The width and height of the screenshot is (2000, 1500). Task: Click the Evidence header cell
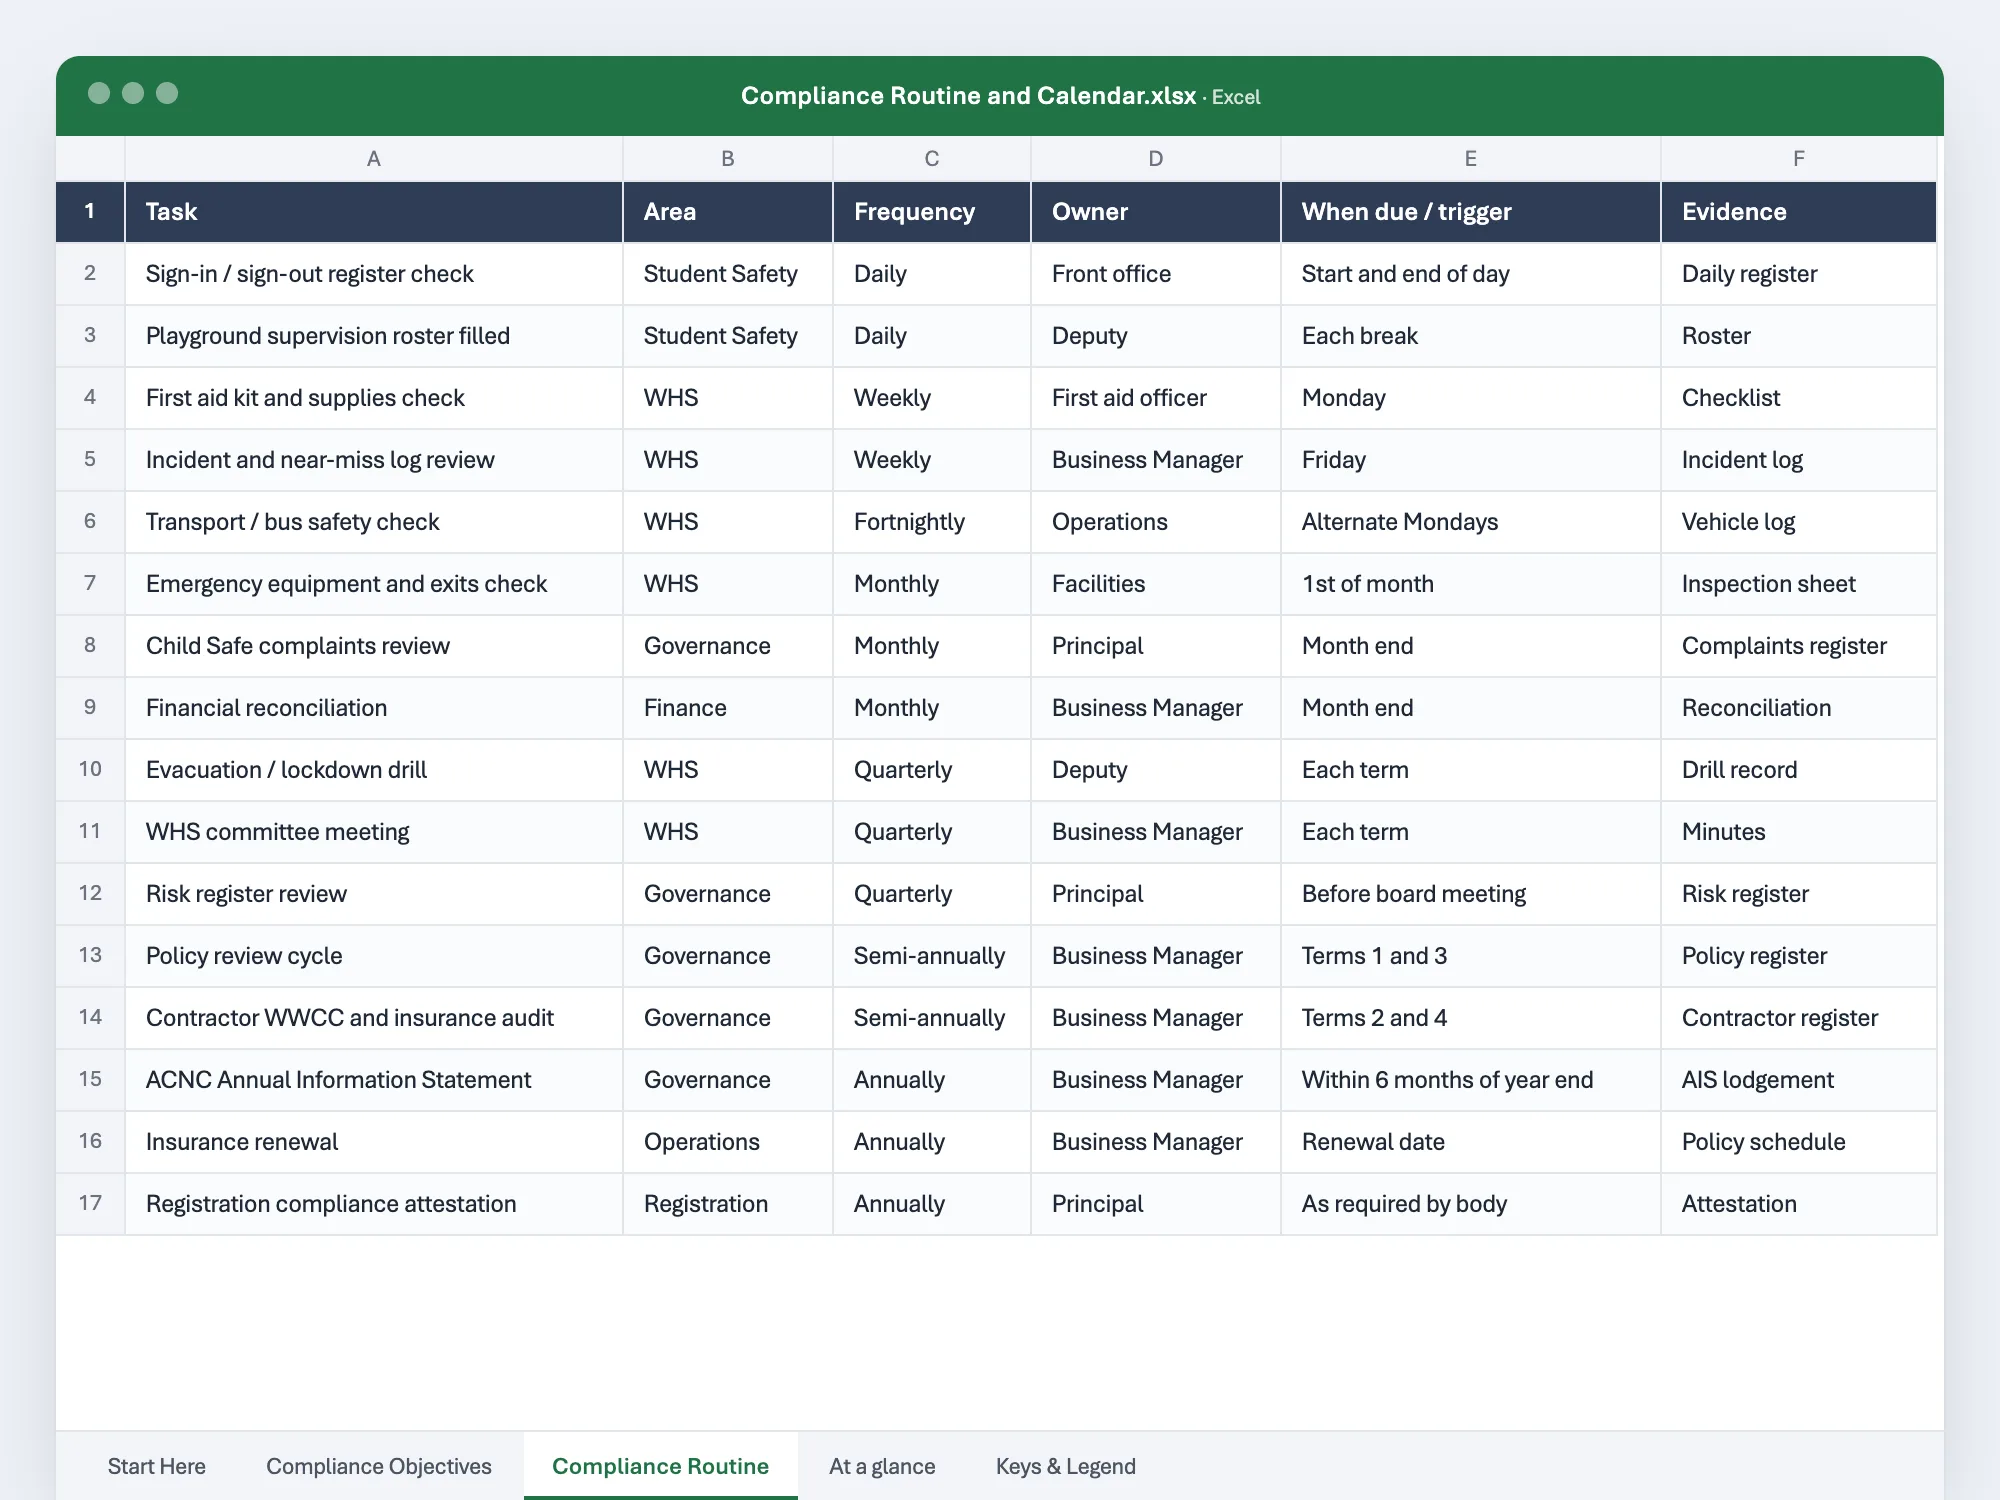coord(1799,212)
